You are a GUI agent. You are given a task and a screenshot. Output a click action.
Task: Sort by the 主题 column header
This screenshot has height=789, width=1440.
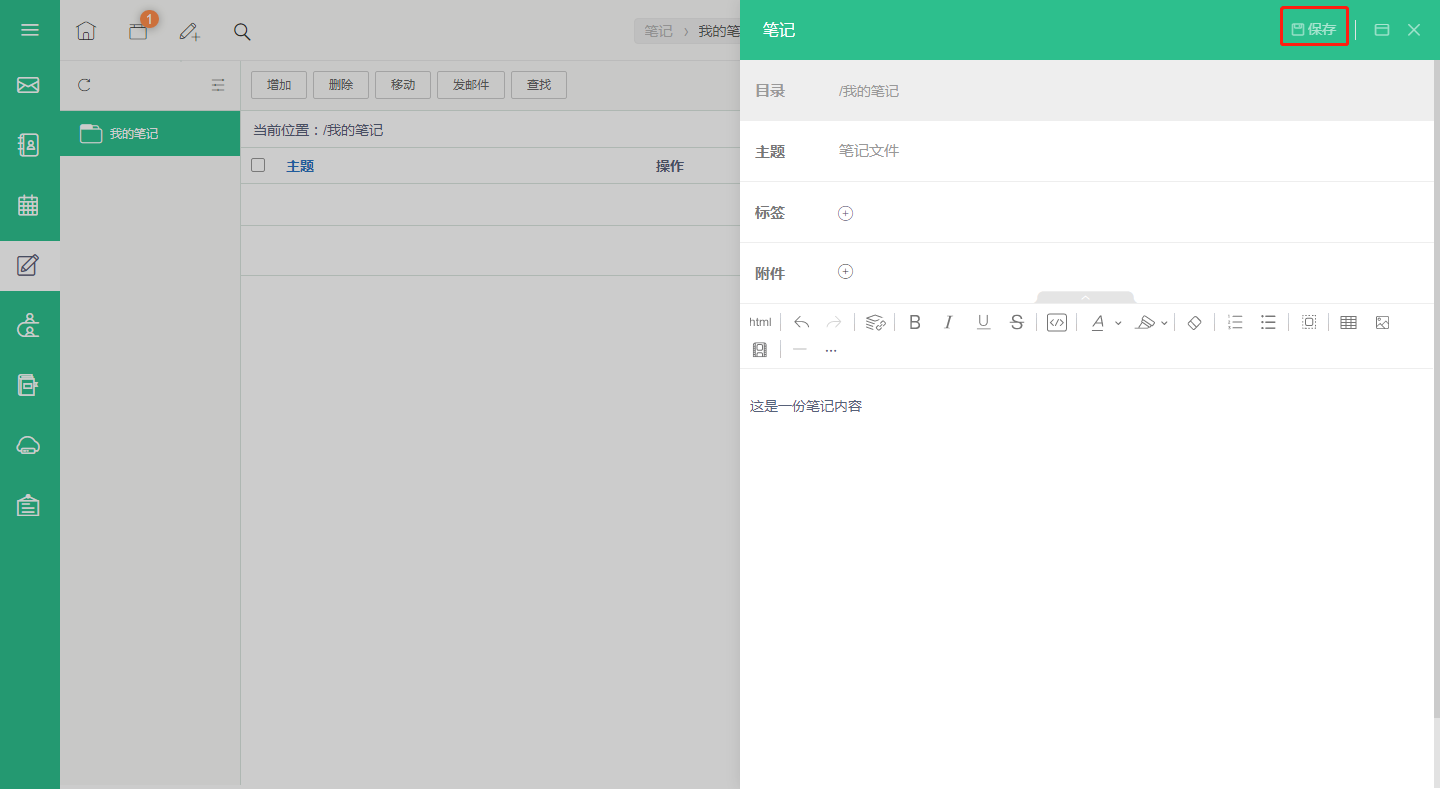(300, 166)
